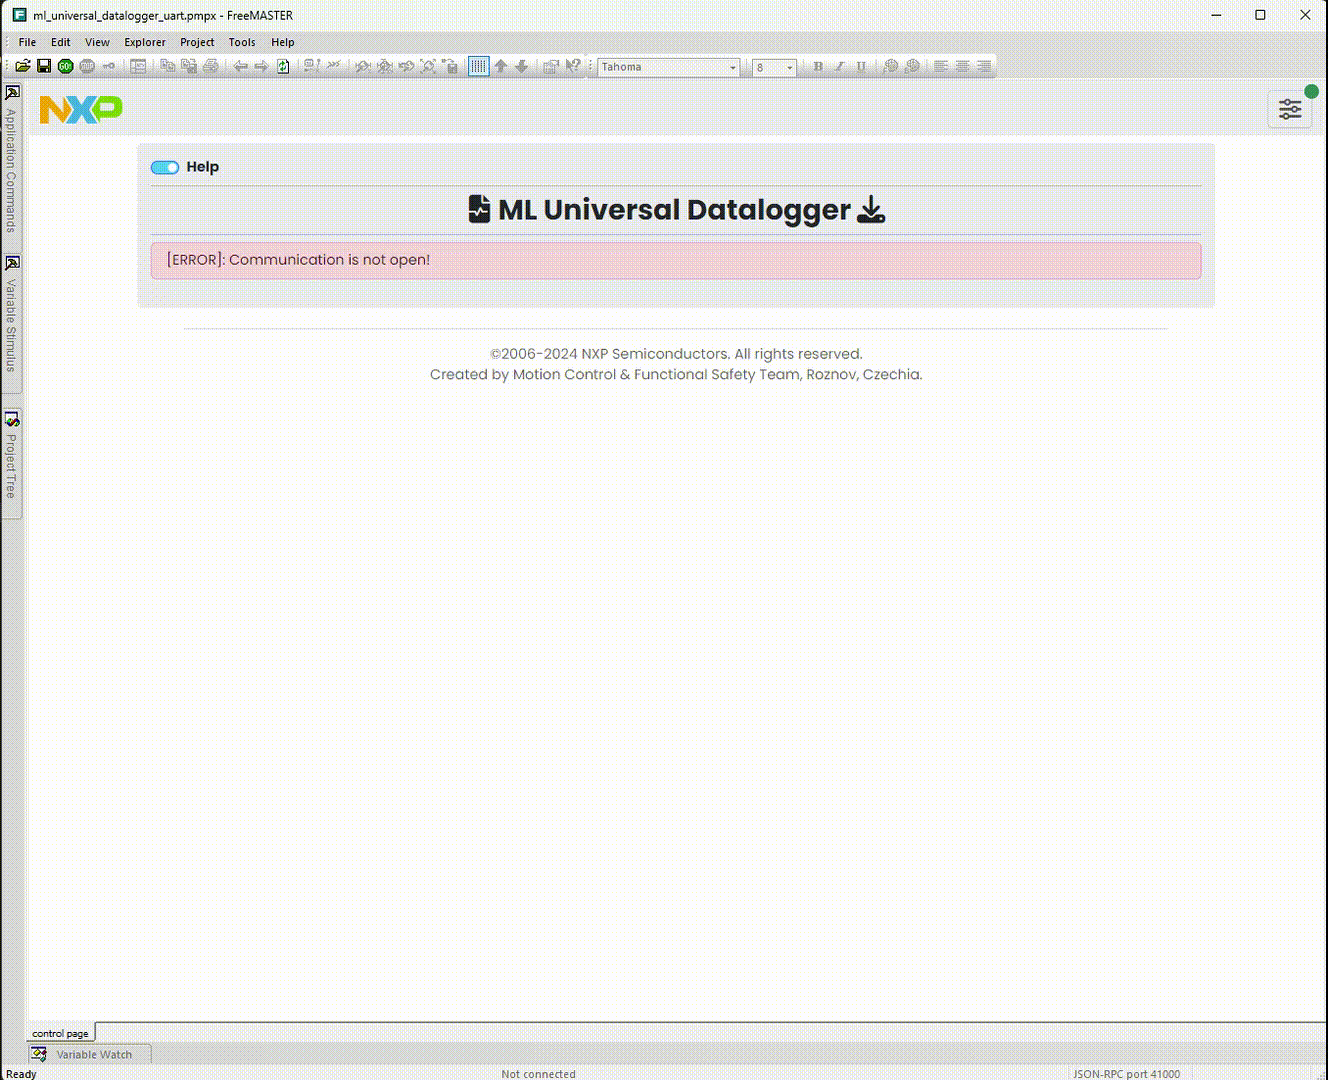This screenshot has height=1080, width=1328.
Task: Print using the printer toolbar icon
Action: [x=211, y=66]
